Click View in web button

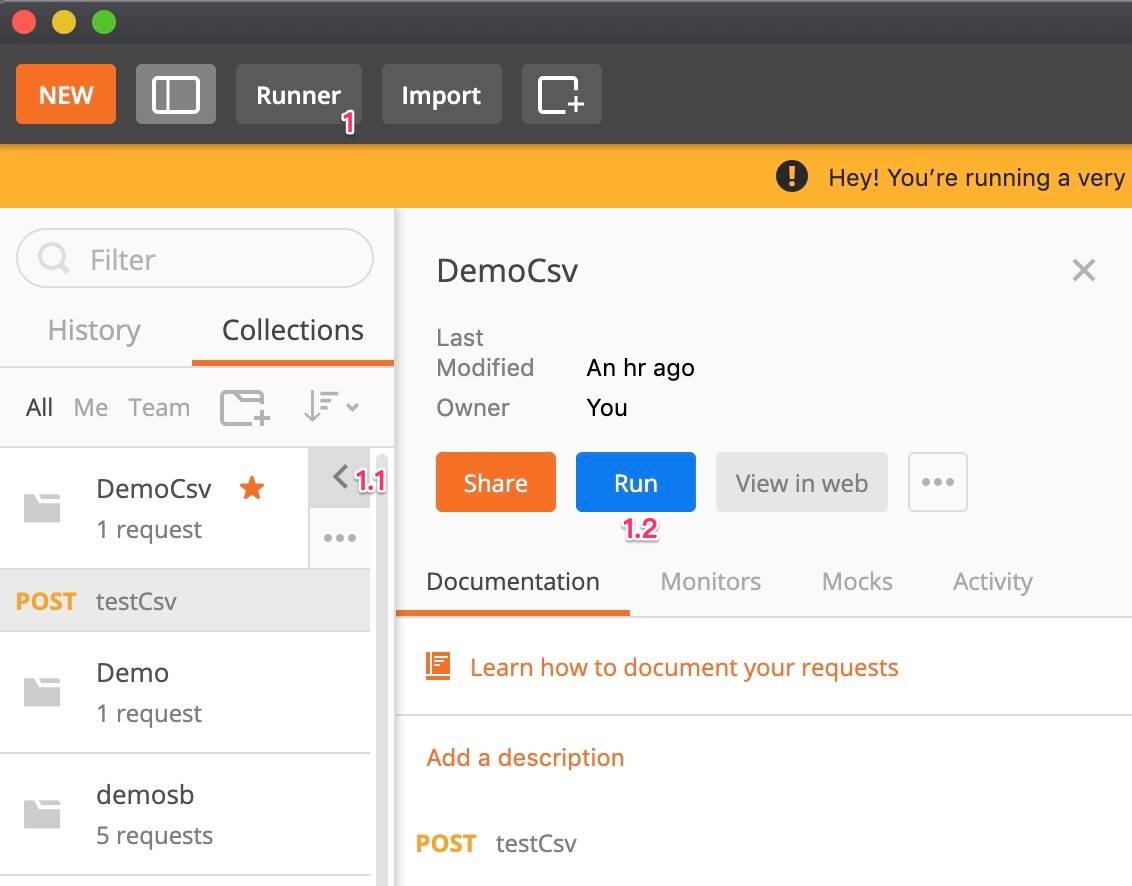pyautogui.click(x=801, y=482)
